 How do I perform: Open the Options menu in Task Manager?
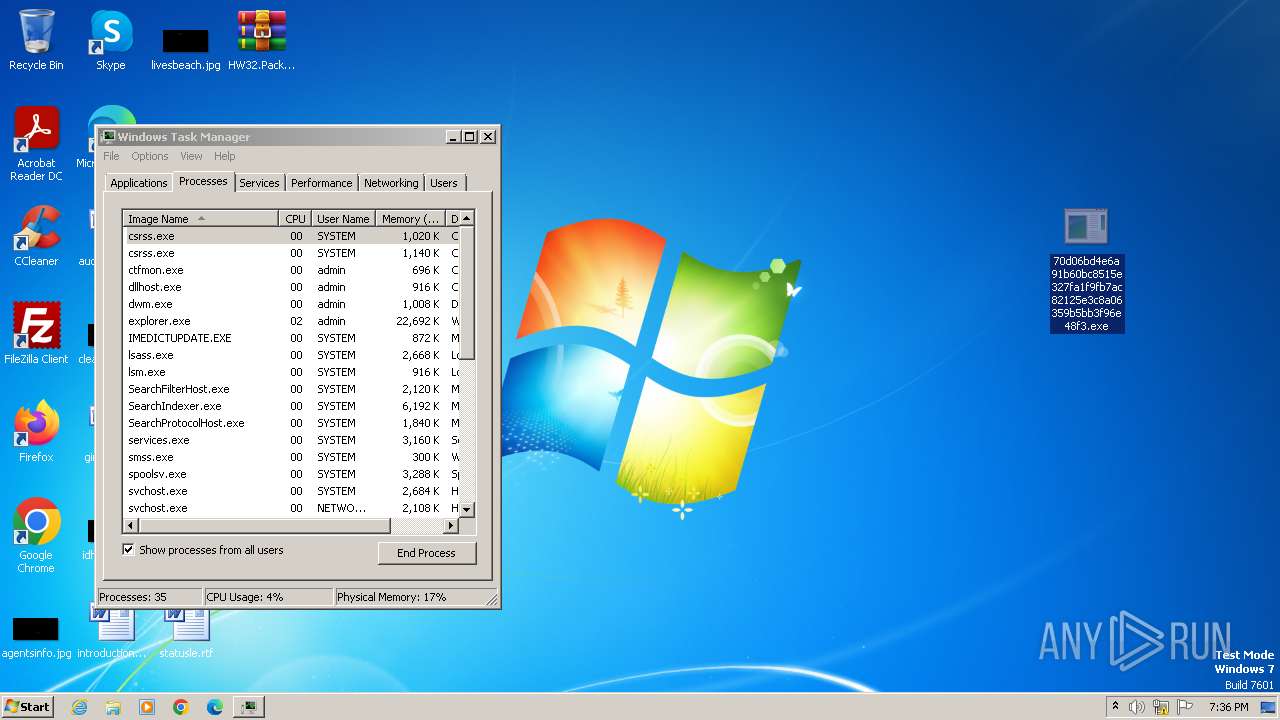150,156
